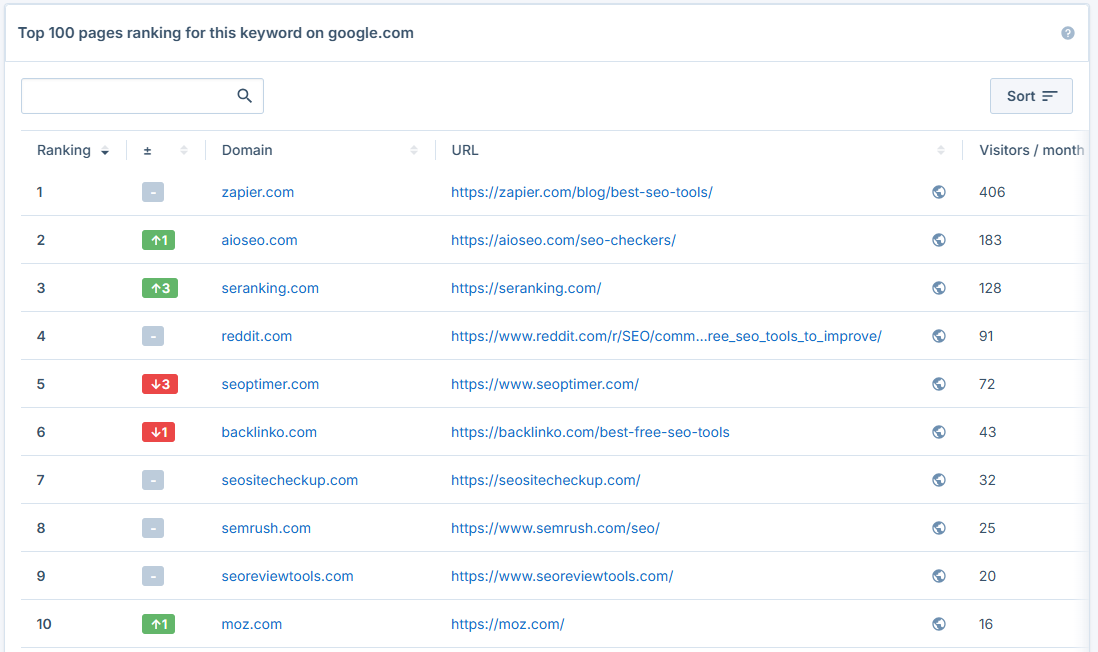Click the globe icon in zapier.com row

(x=939, y=192)
